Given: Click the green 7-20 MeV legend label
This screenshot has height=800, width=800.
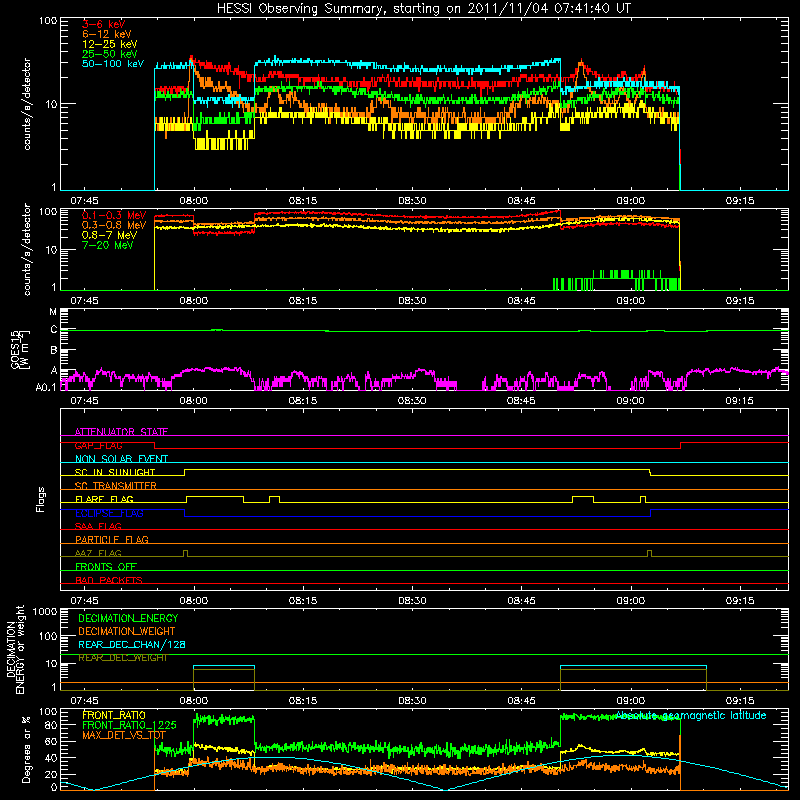Looking at the screenshot, I should coord(108,245).
